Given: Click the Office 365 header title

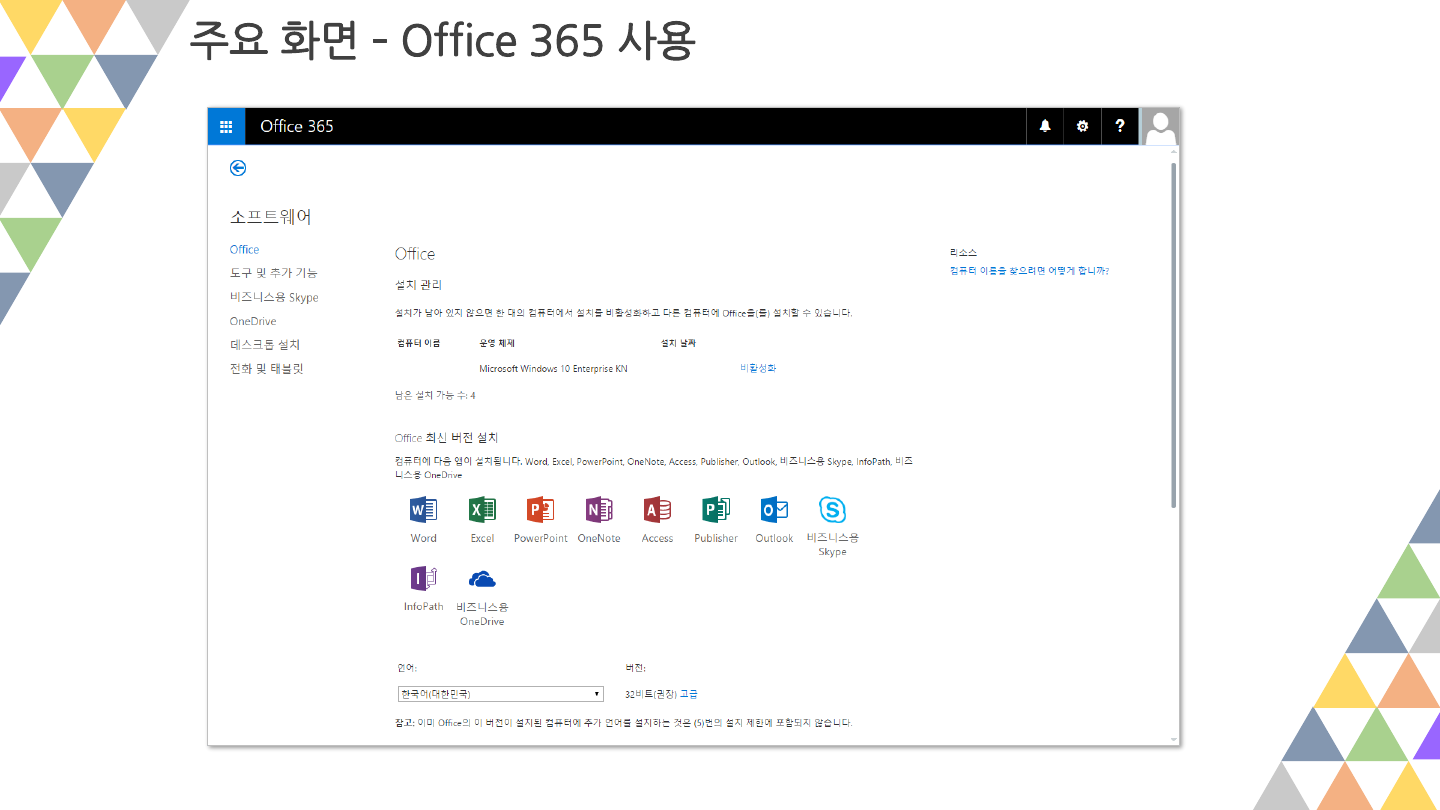Looking at the screenshot, I should pyautogui.click(x=297, y=126).
